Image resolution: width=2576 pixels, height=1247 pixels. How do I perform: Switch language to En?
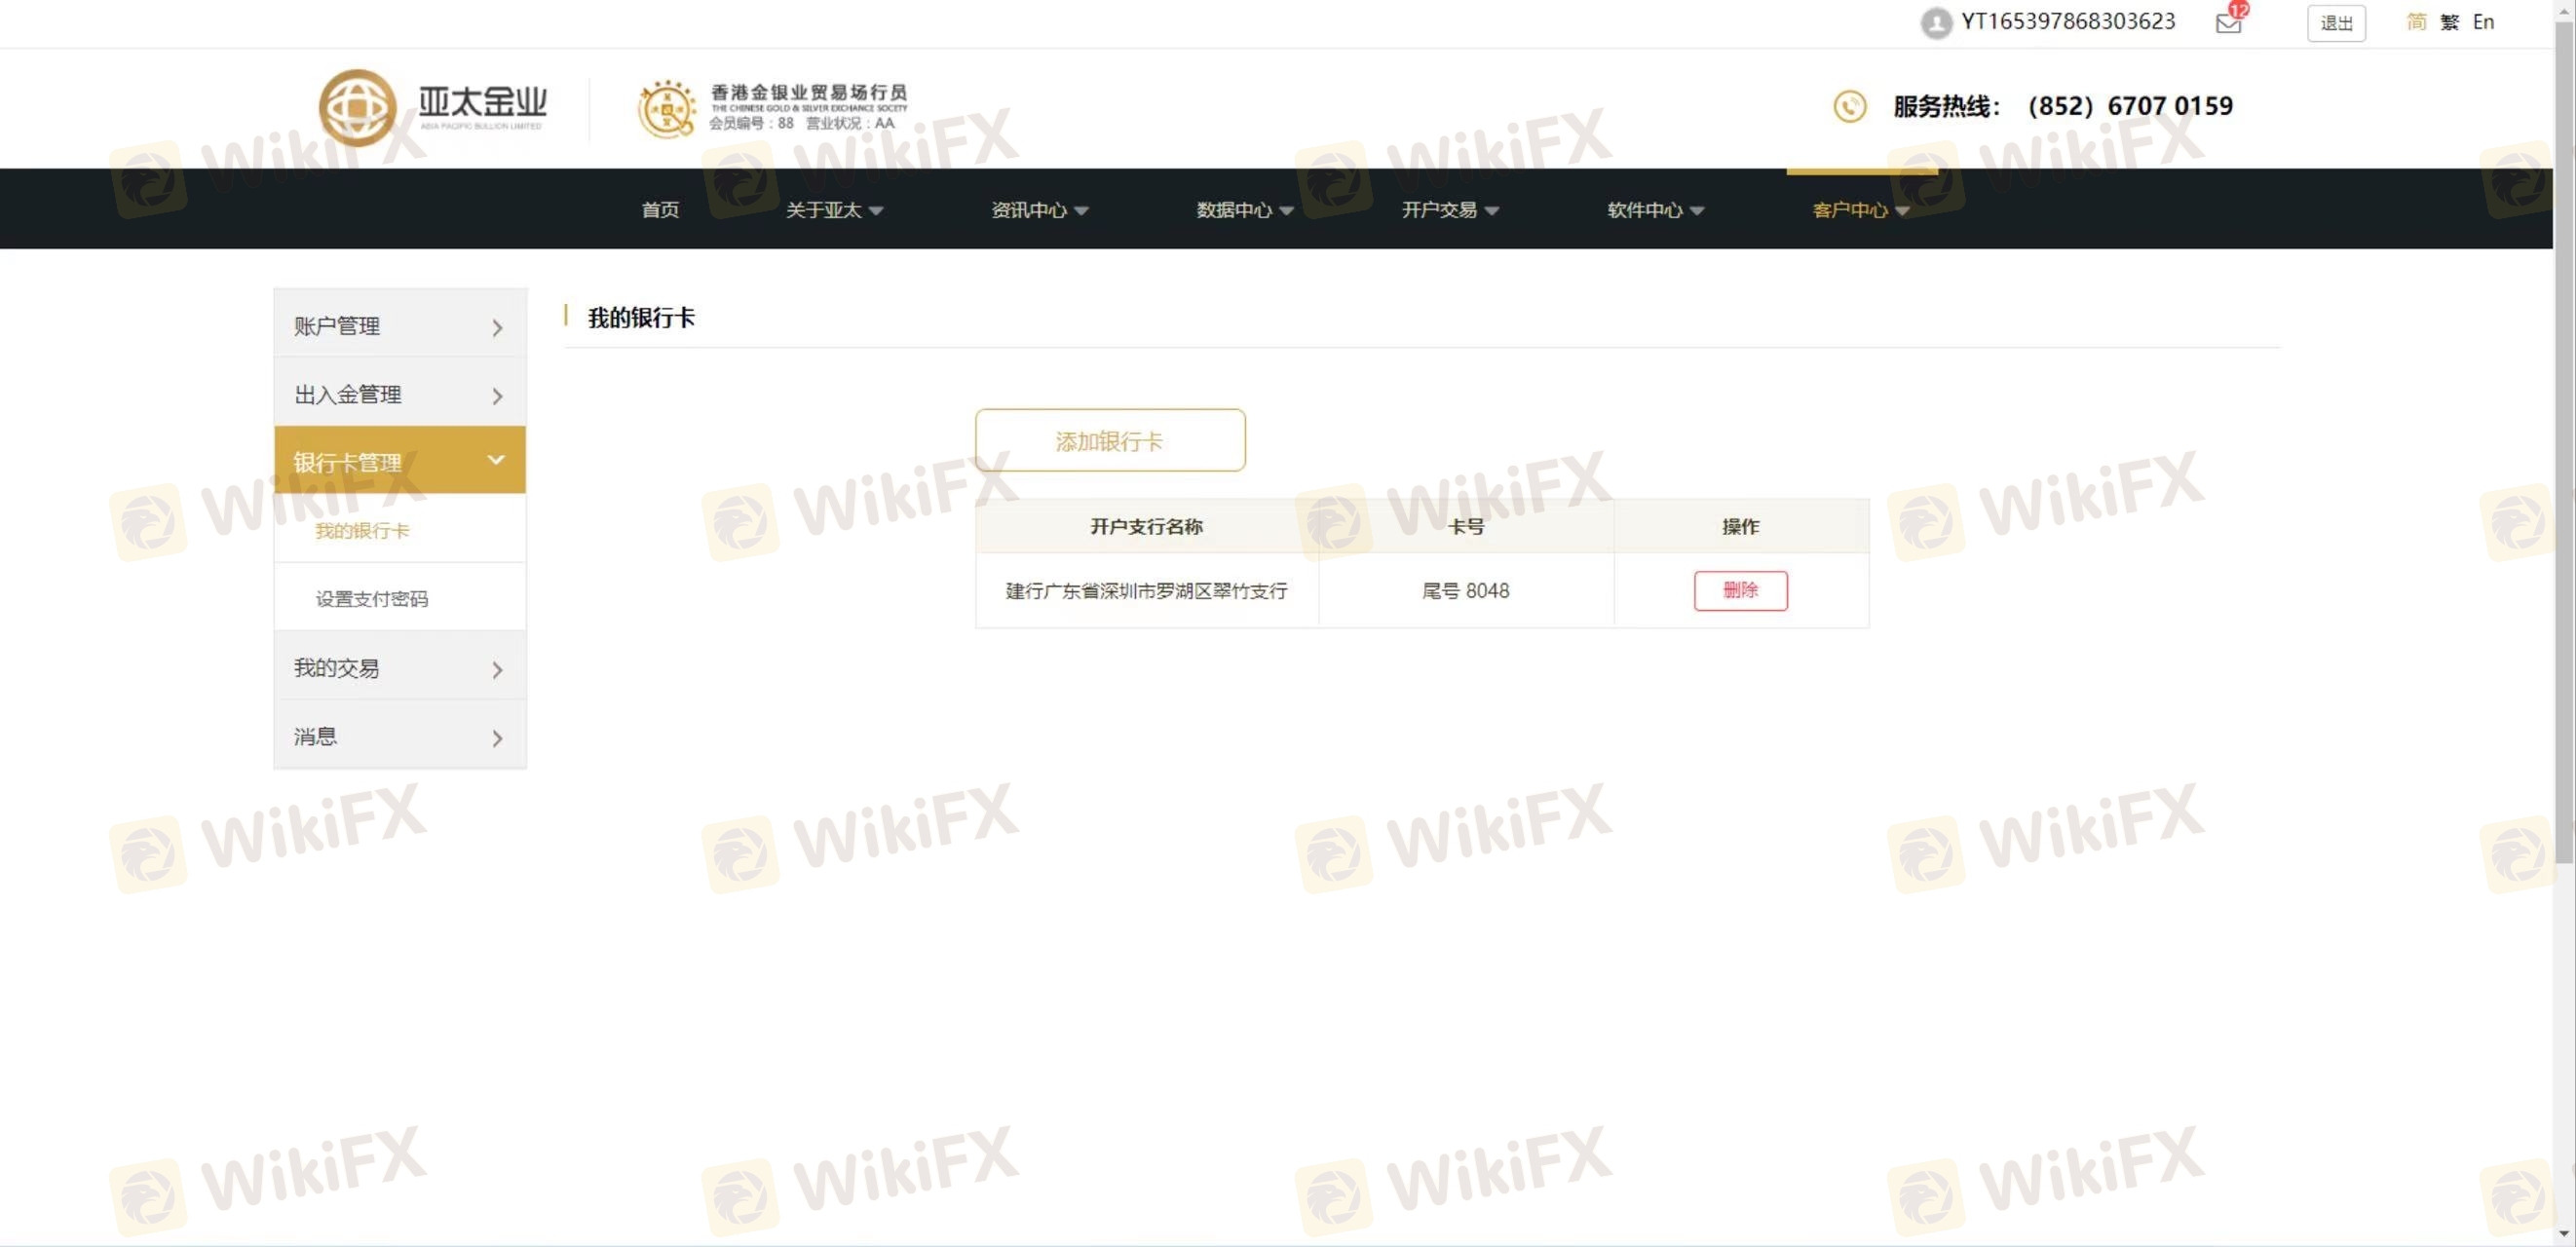(2483, 22)
